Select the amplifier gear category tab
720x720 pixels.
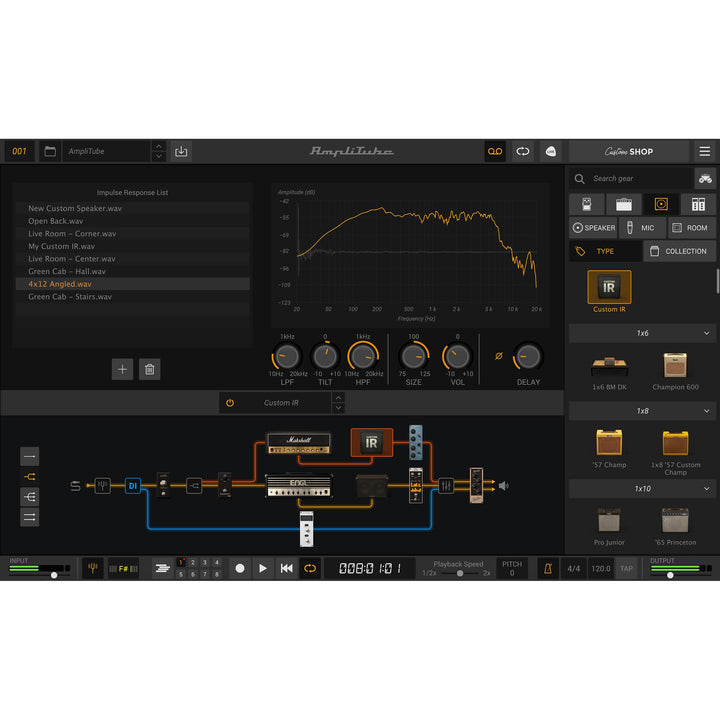click(624, 204)
